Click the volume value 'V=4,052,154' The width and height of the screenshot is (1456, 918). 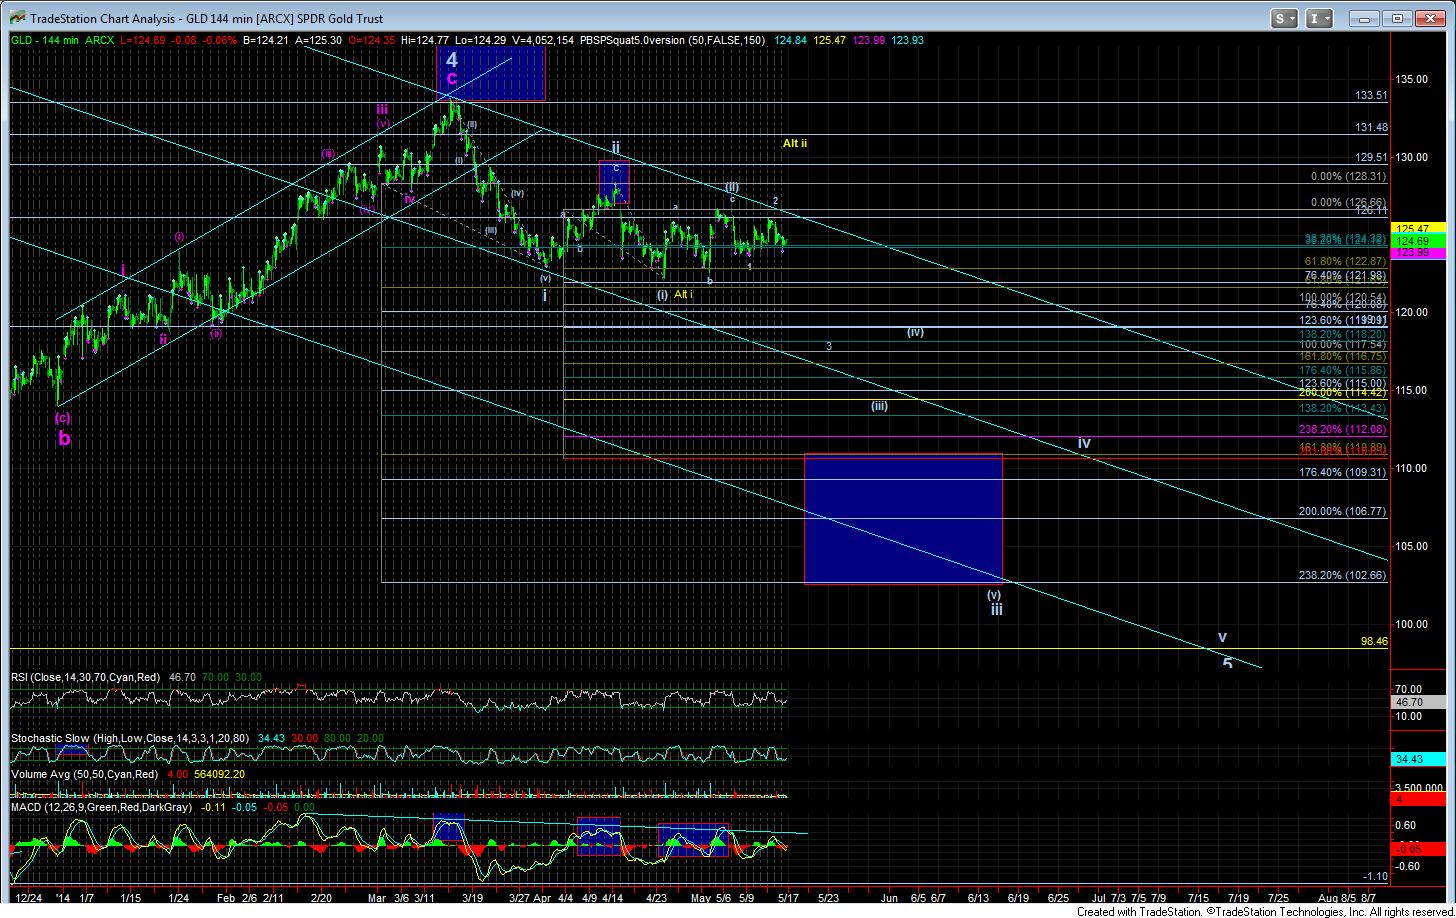click(x=545, y=40)
